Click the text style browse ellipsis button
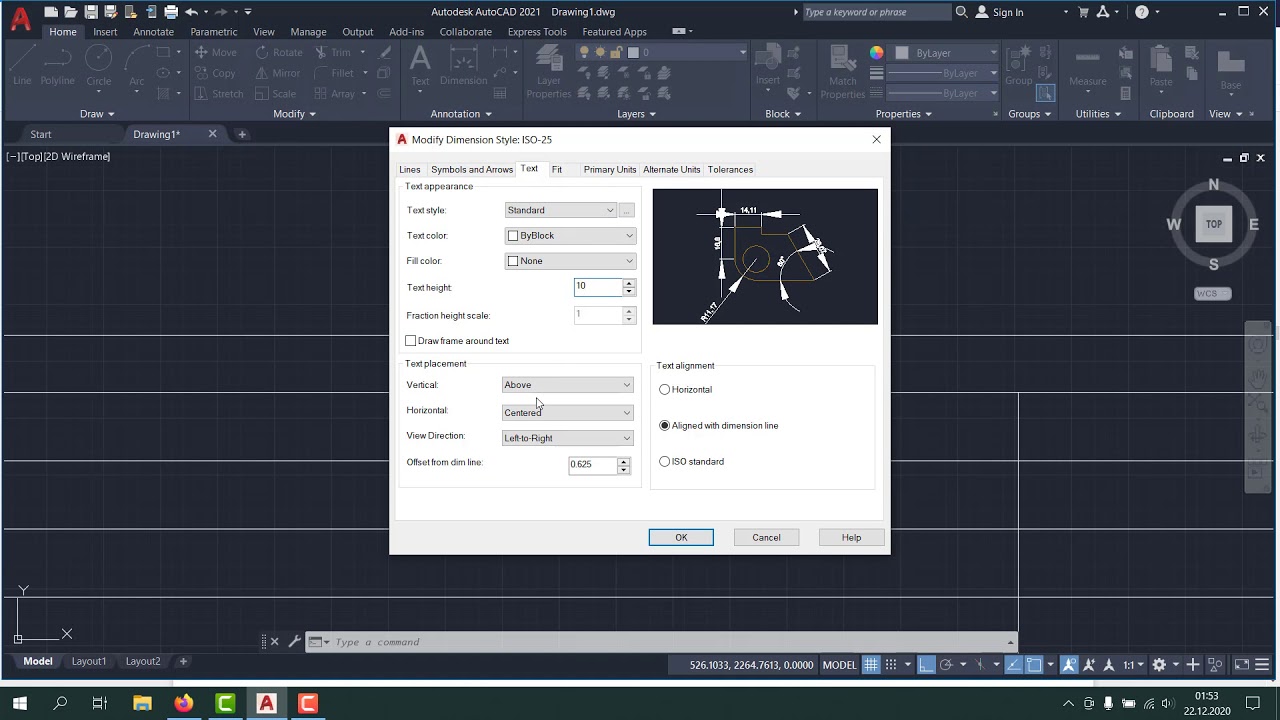The width and height of the screenshot is (1280, 720). pyautogui.click(x=626, y=210)
